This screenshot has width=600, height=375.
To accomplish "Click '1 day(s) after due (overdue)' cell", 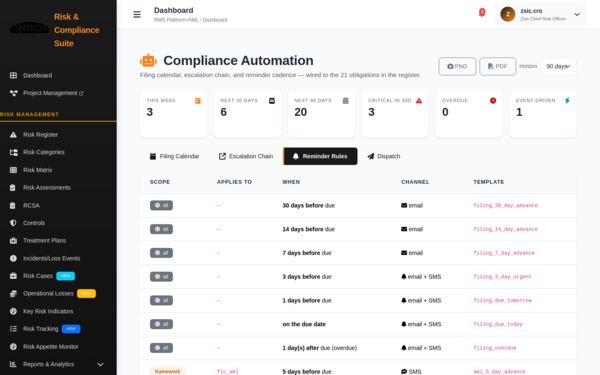I will point(320,348).
